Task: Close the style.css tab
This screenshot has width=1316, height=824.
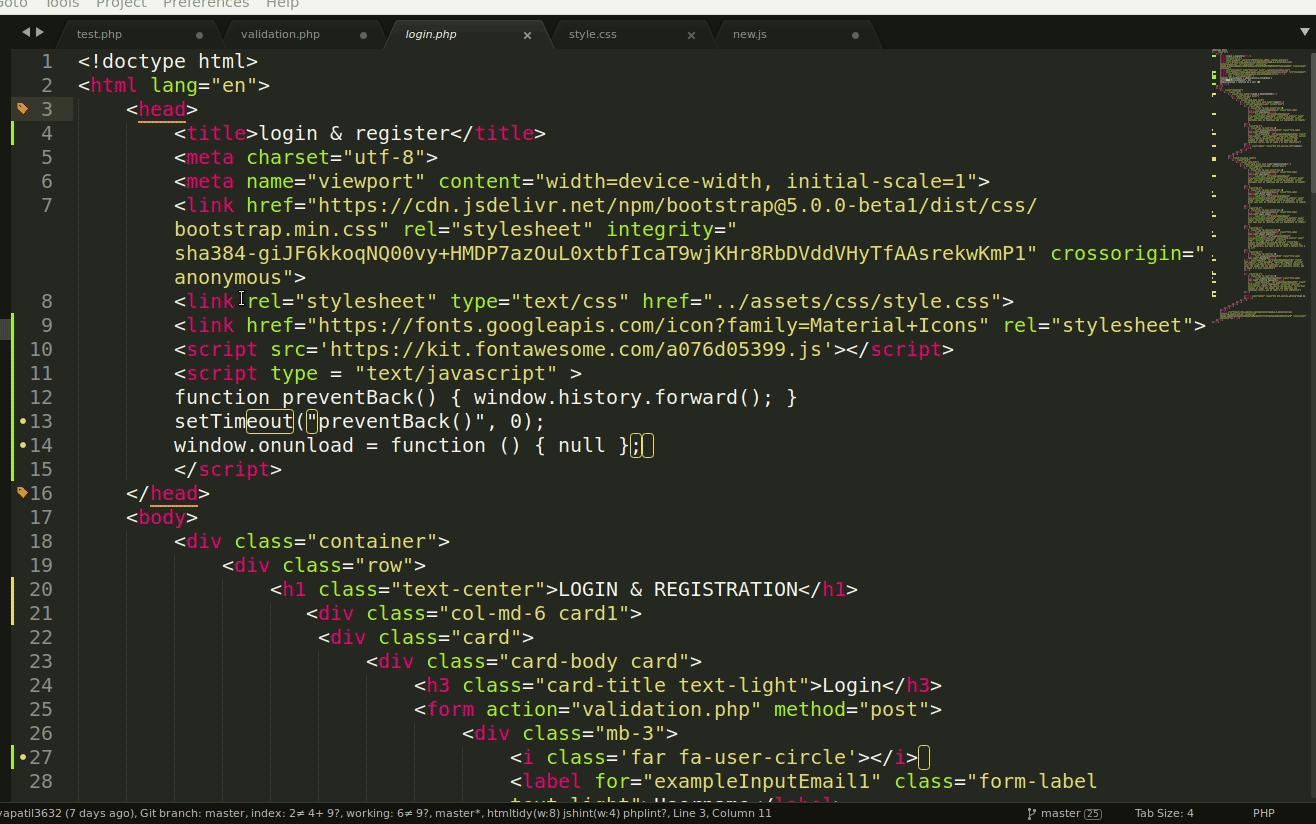Action: (691, 35)
